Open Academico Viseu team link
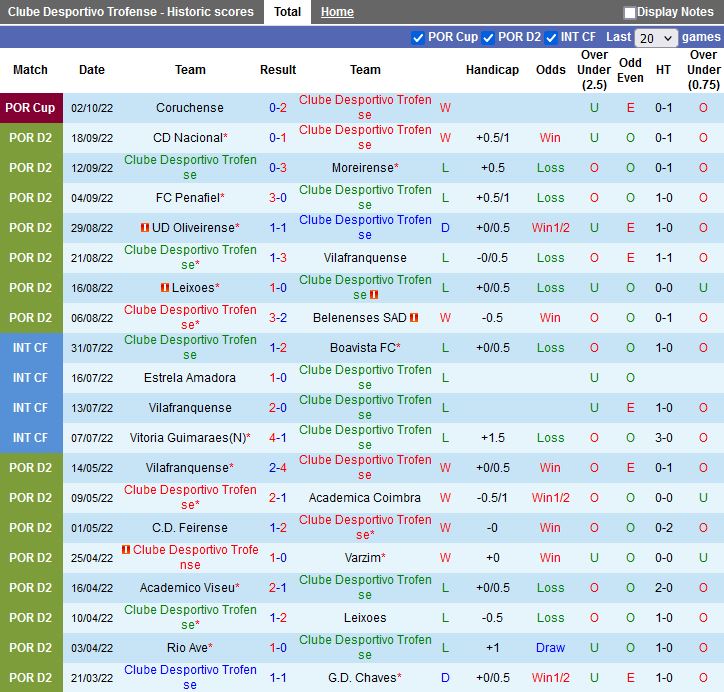This screenshot has width=724, height=692. (x=187, y=588)
